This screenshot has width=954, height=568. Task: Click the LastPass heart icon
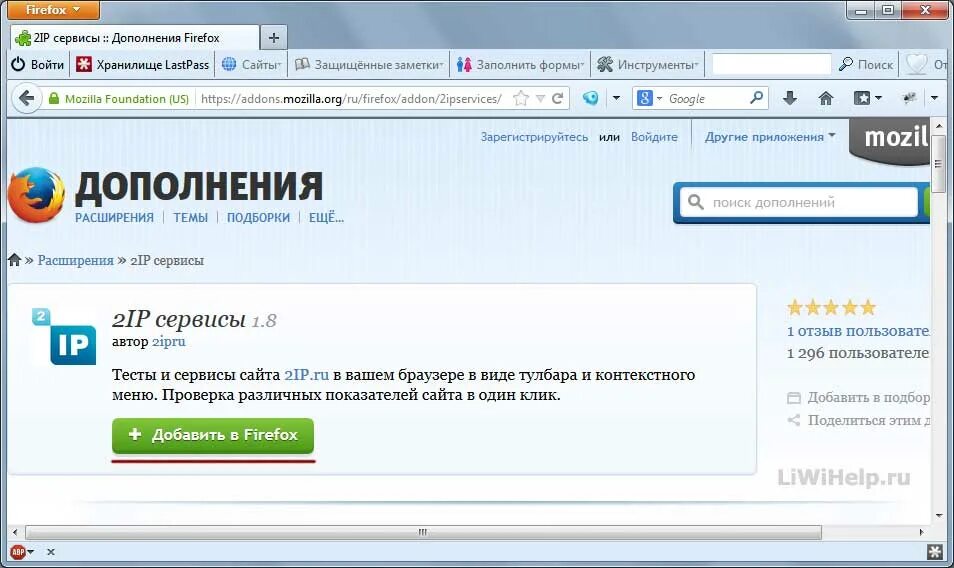pyautogui.click(x=916, y=64)
